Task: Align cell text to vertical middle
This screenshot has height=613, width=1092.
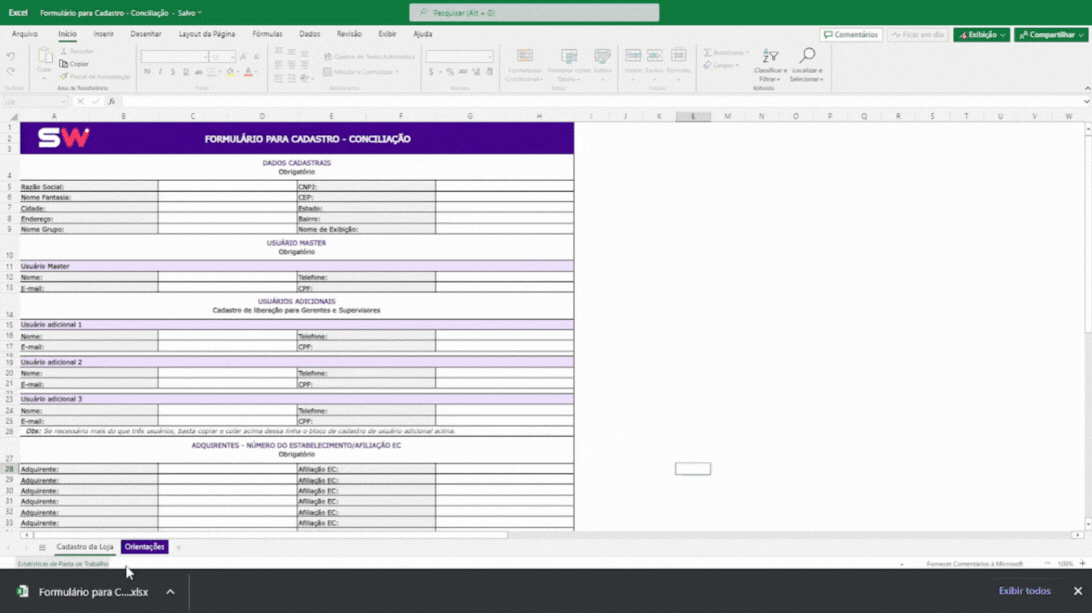Action: coord(292,52)
